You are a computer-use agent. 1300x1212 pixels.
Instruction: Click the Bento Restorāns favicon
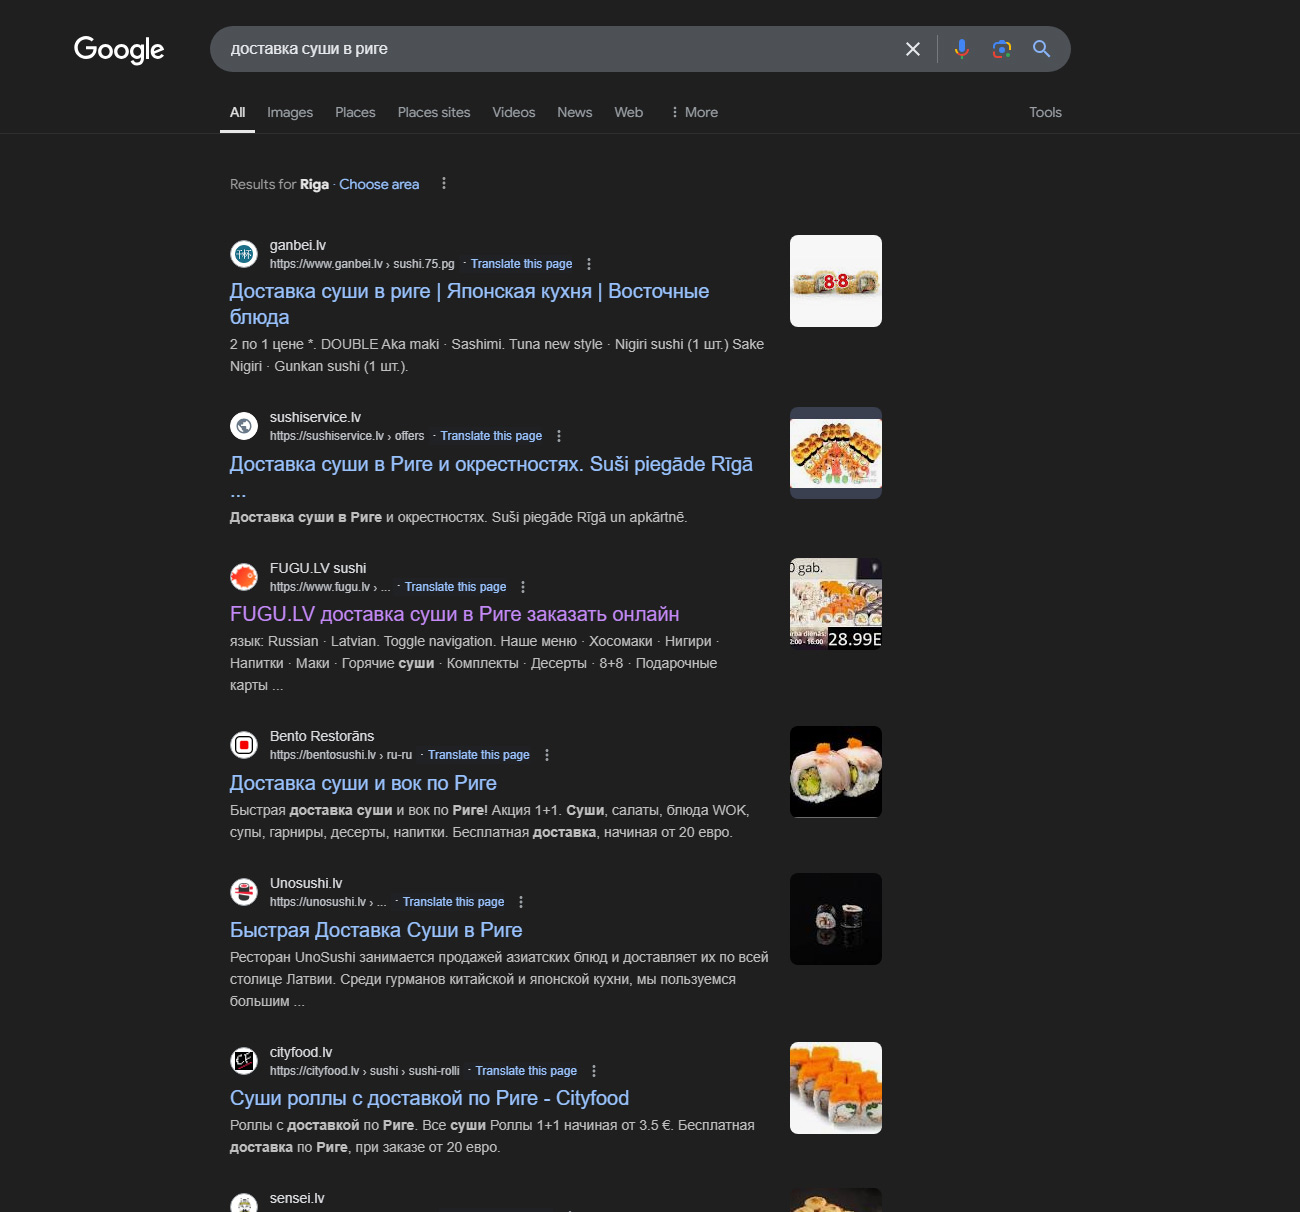click(x=244, y=745)
